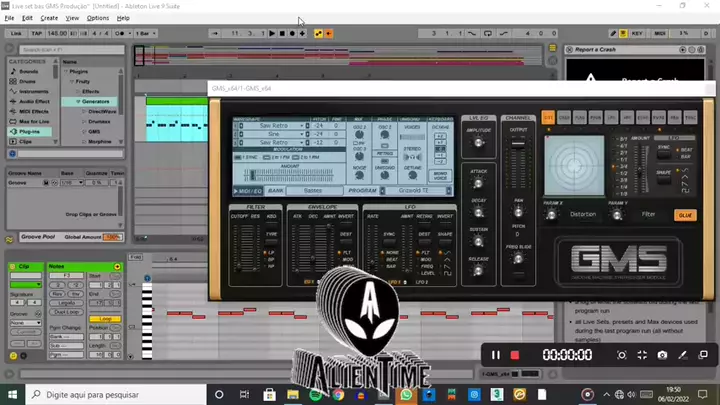The image size is (720, 405).
Task: Select the Drums category in browser
Action: (x=28, y=81)
